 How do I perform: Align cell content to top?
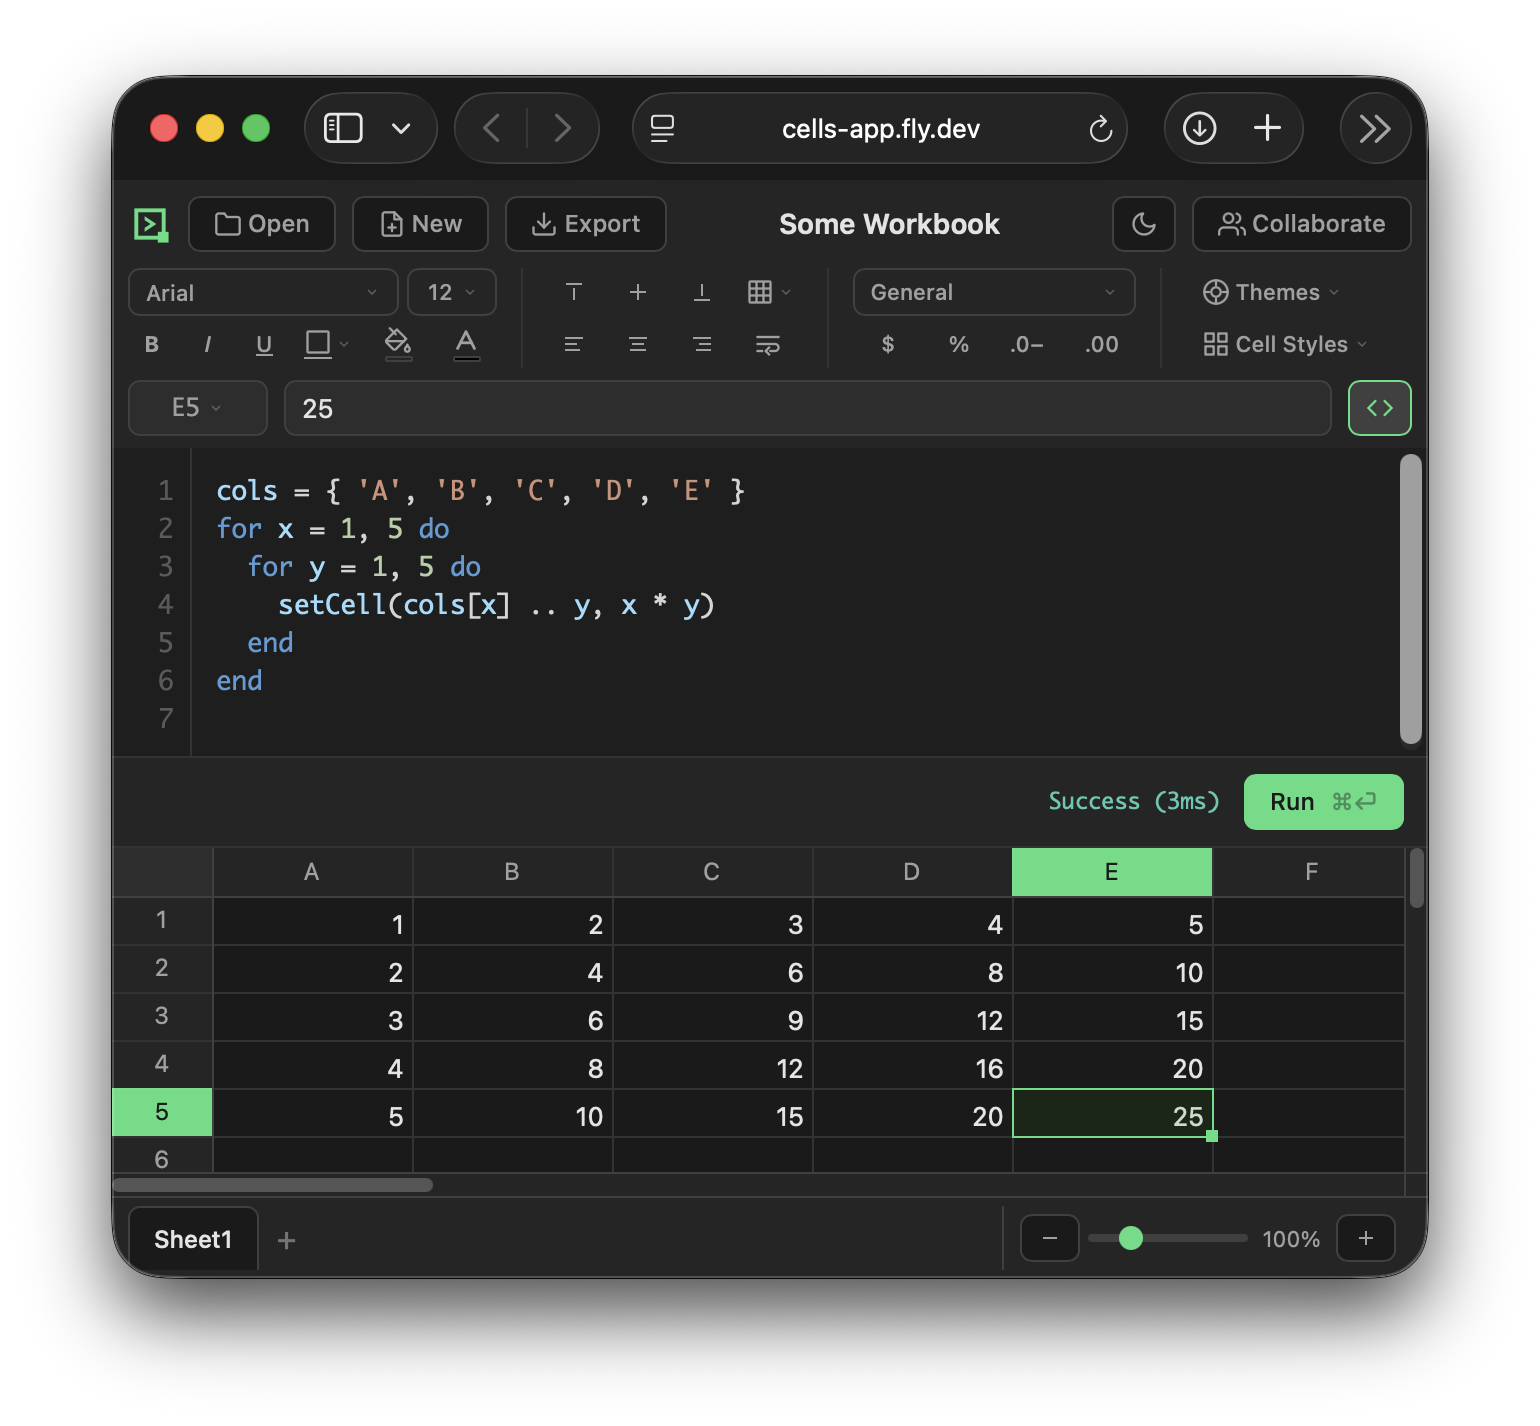tap(574, 292)
